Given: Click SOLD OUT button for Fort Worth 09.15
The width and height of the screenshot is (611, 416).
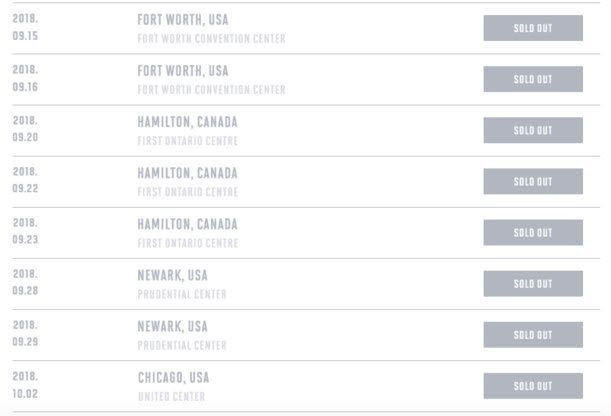Looking at the screenshot, I should (x=532, y=28).
